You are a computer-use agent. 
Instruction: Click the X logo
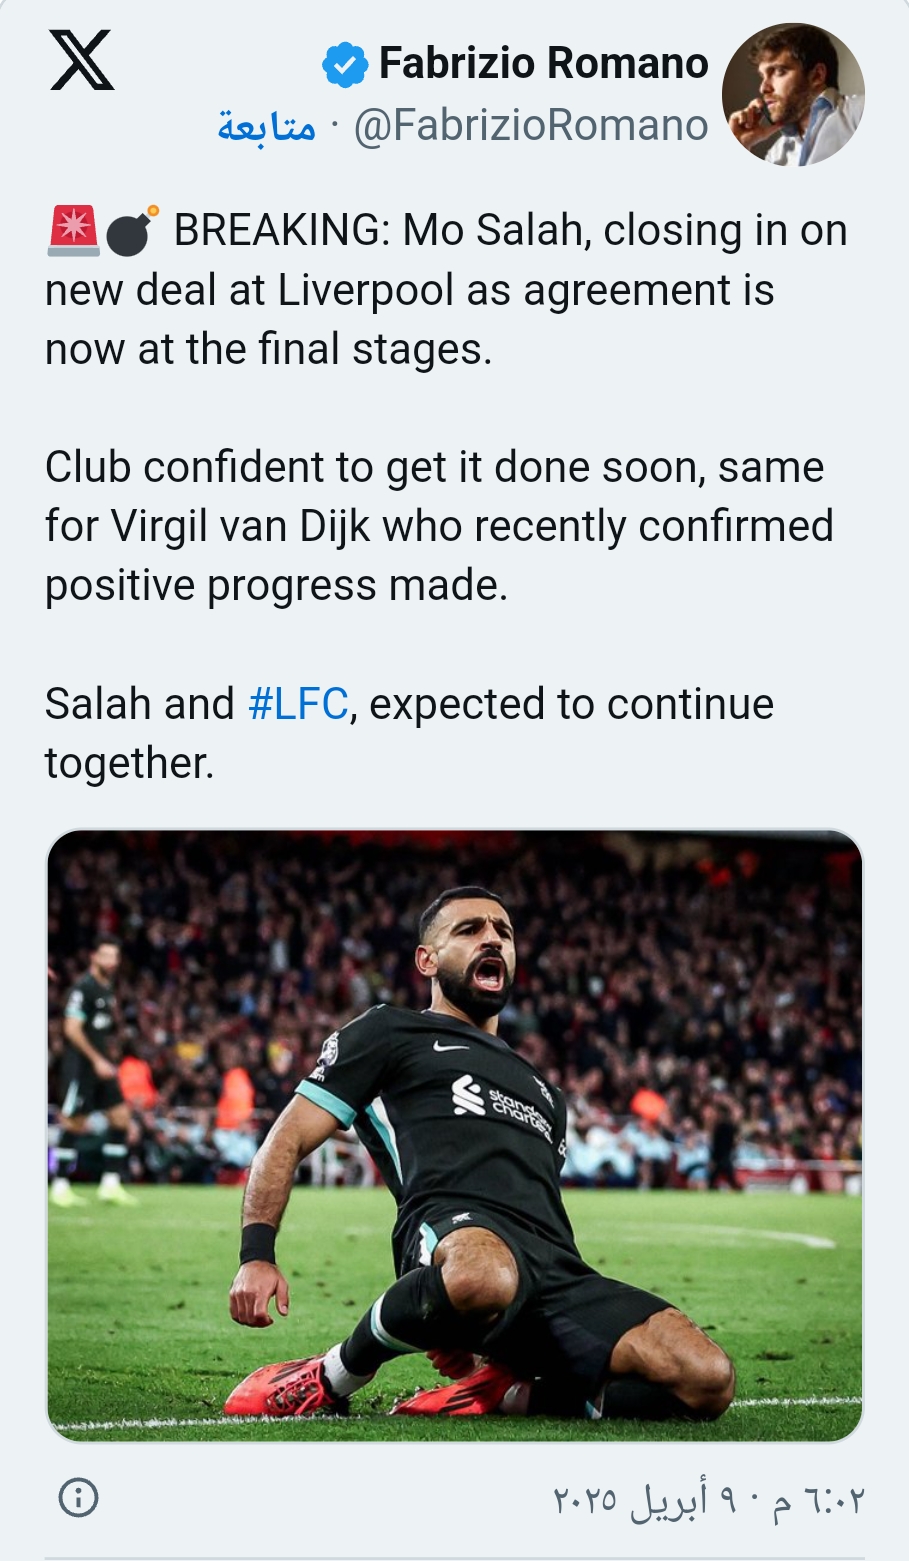(x=81, y=61)
